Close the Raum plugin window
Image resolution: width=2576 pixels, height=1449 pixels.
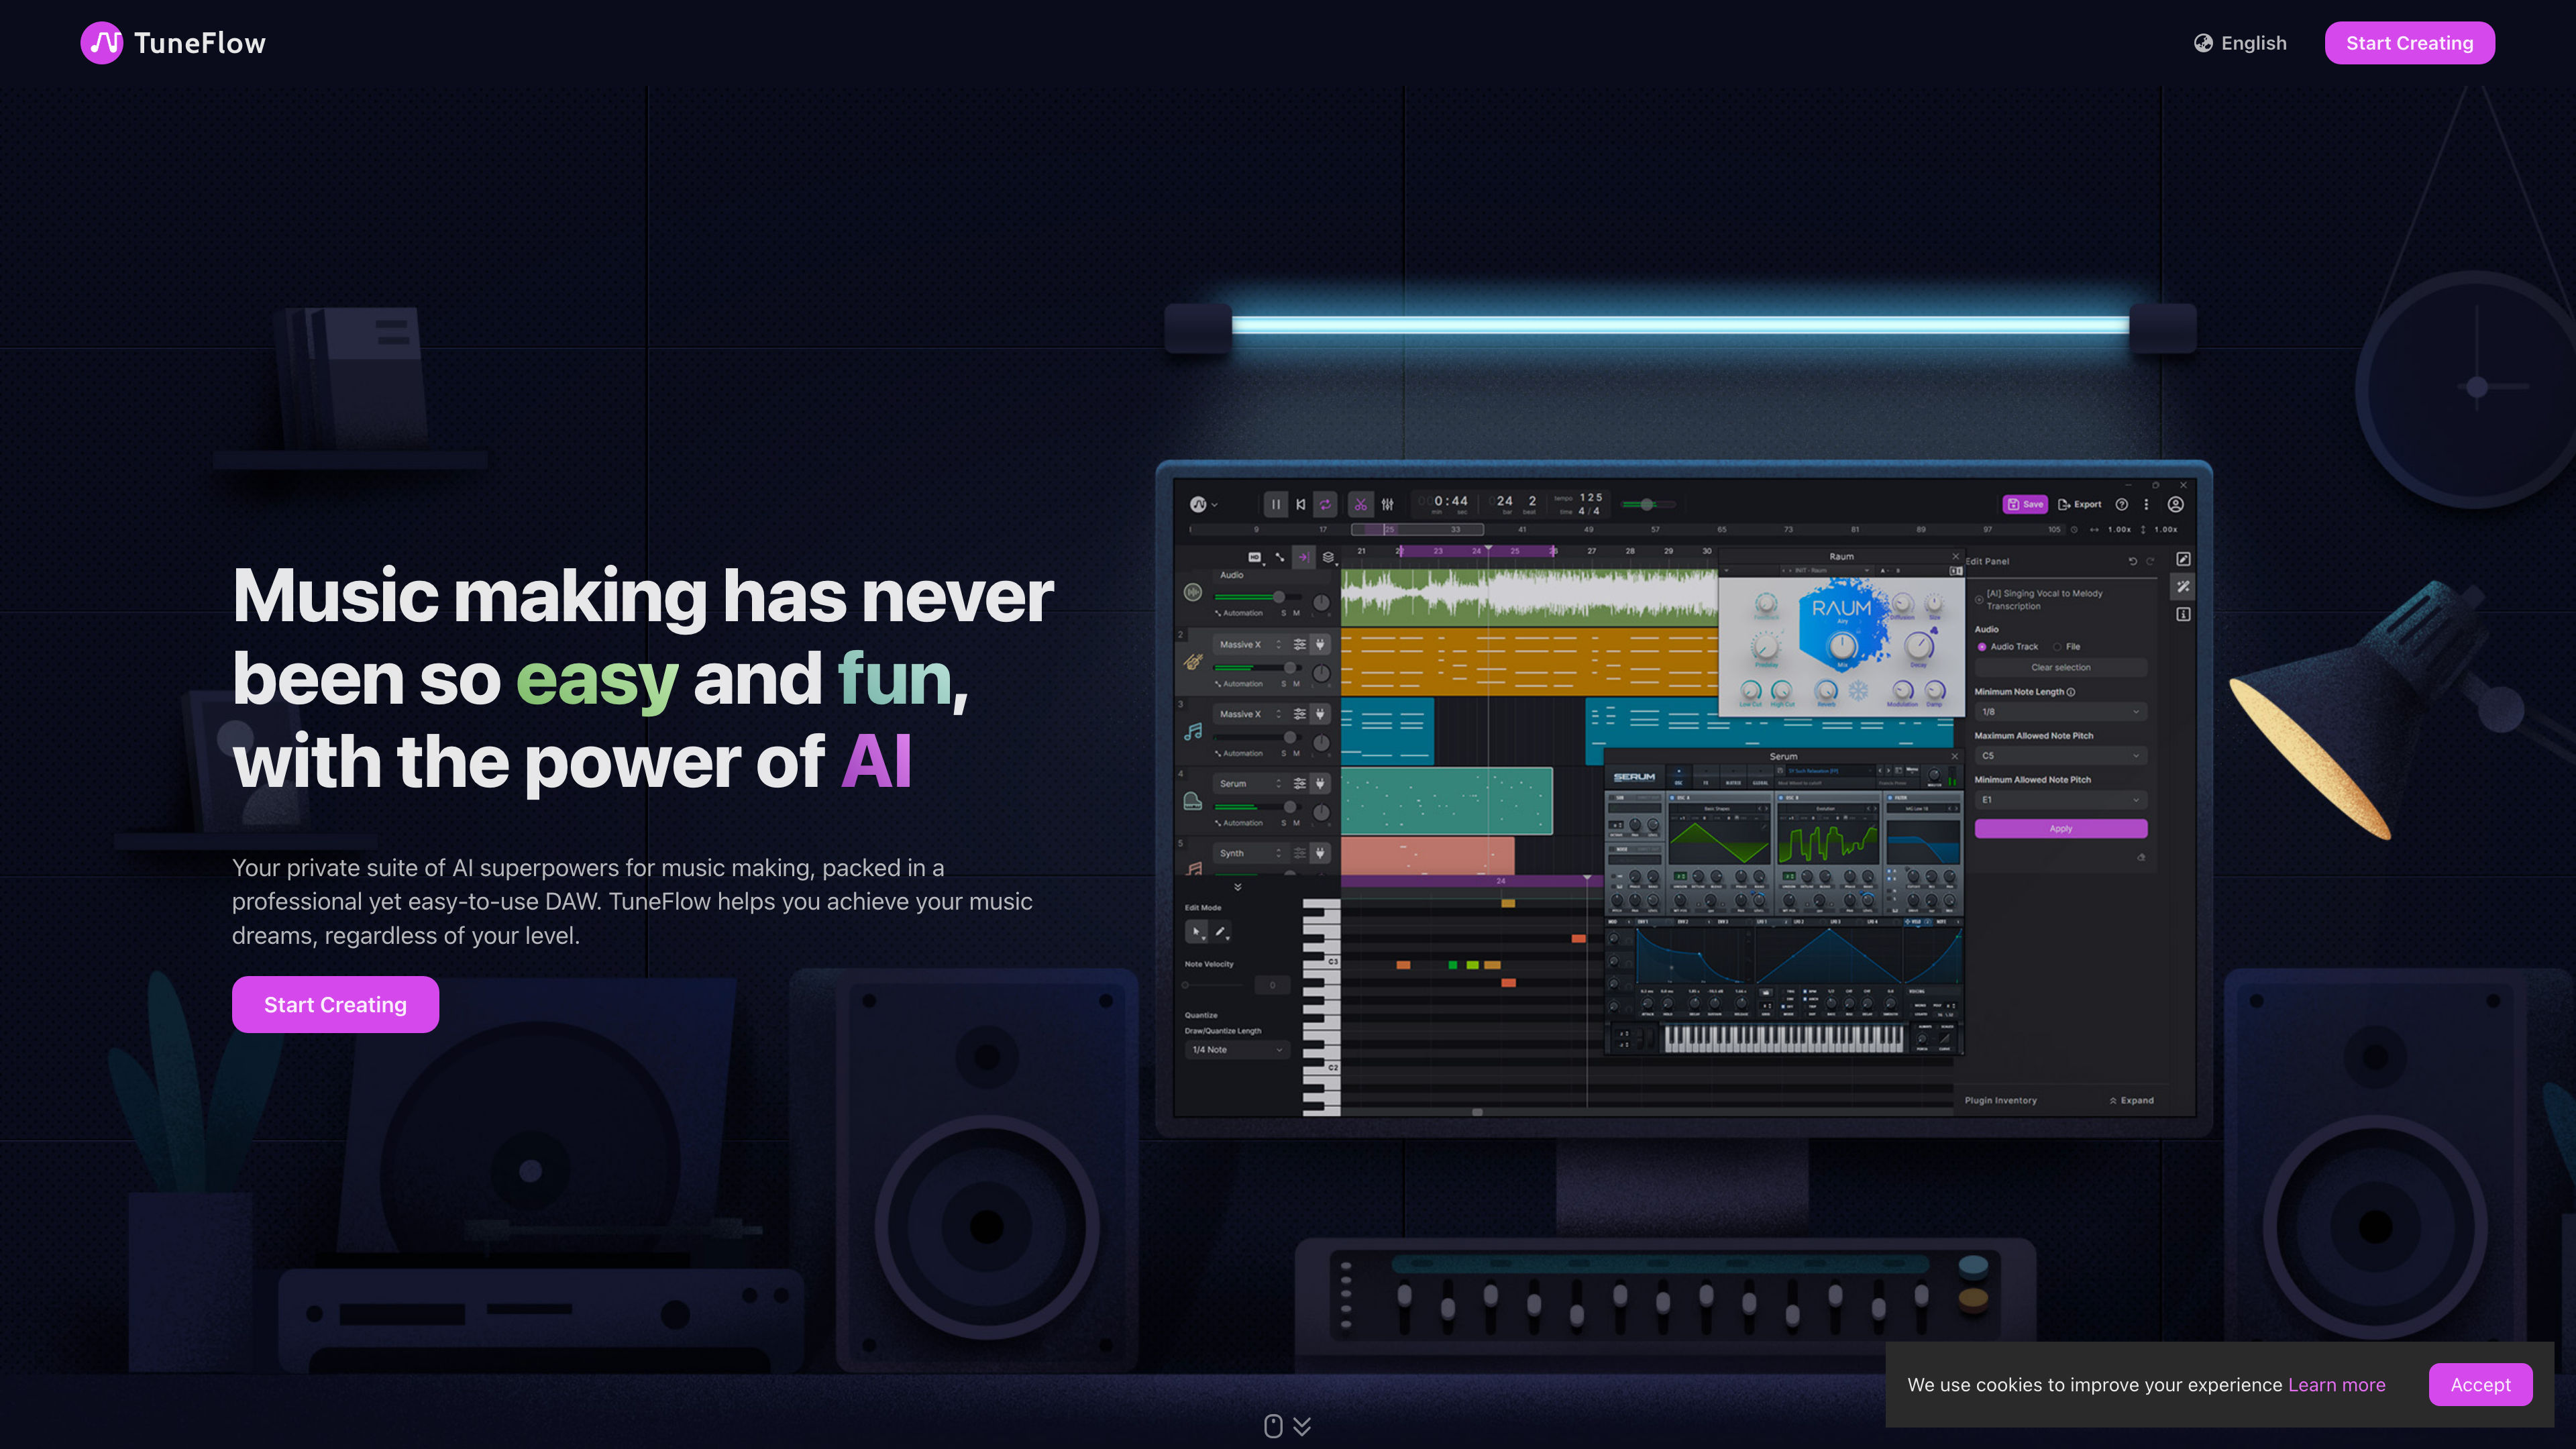pyautogui.click(x=1955, y=556)
